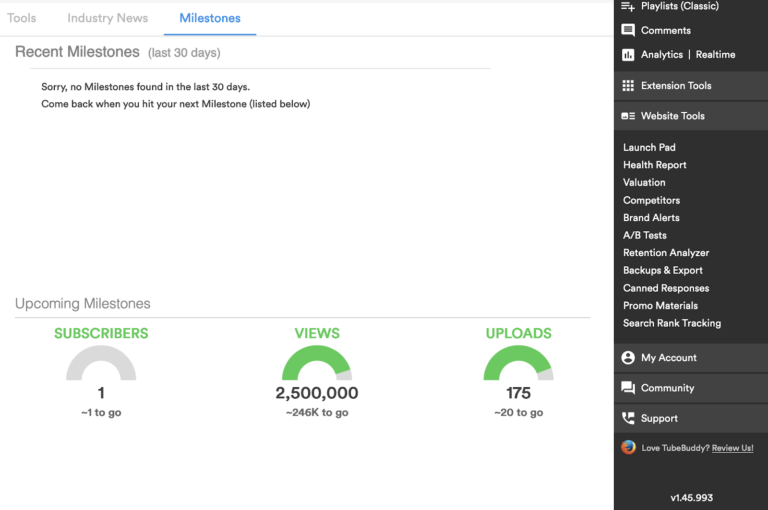768x510 pixels.
Task: Open Brand Alerts link
Action: coord(651,218)
